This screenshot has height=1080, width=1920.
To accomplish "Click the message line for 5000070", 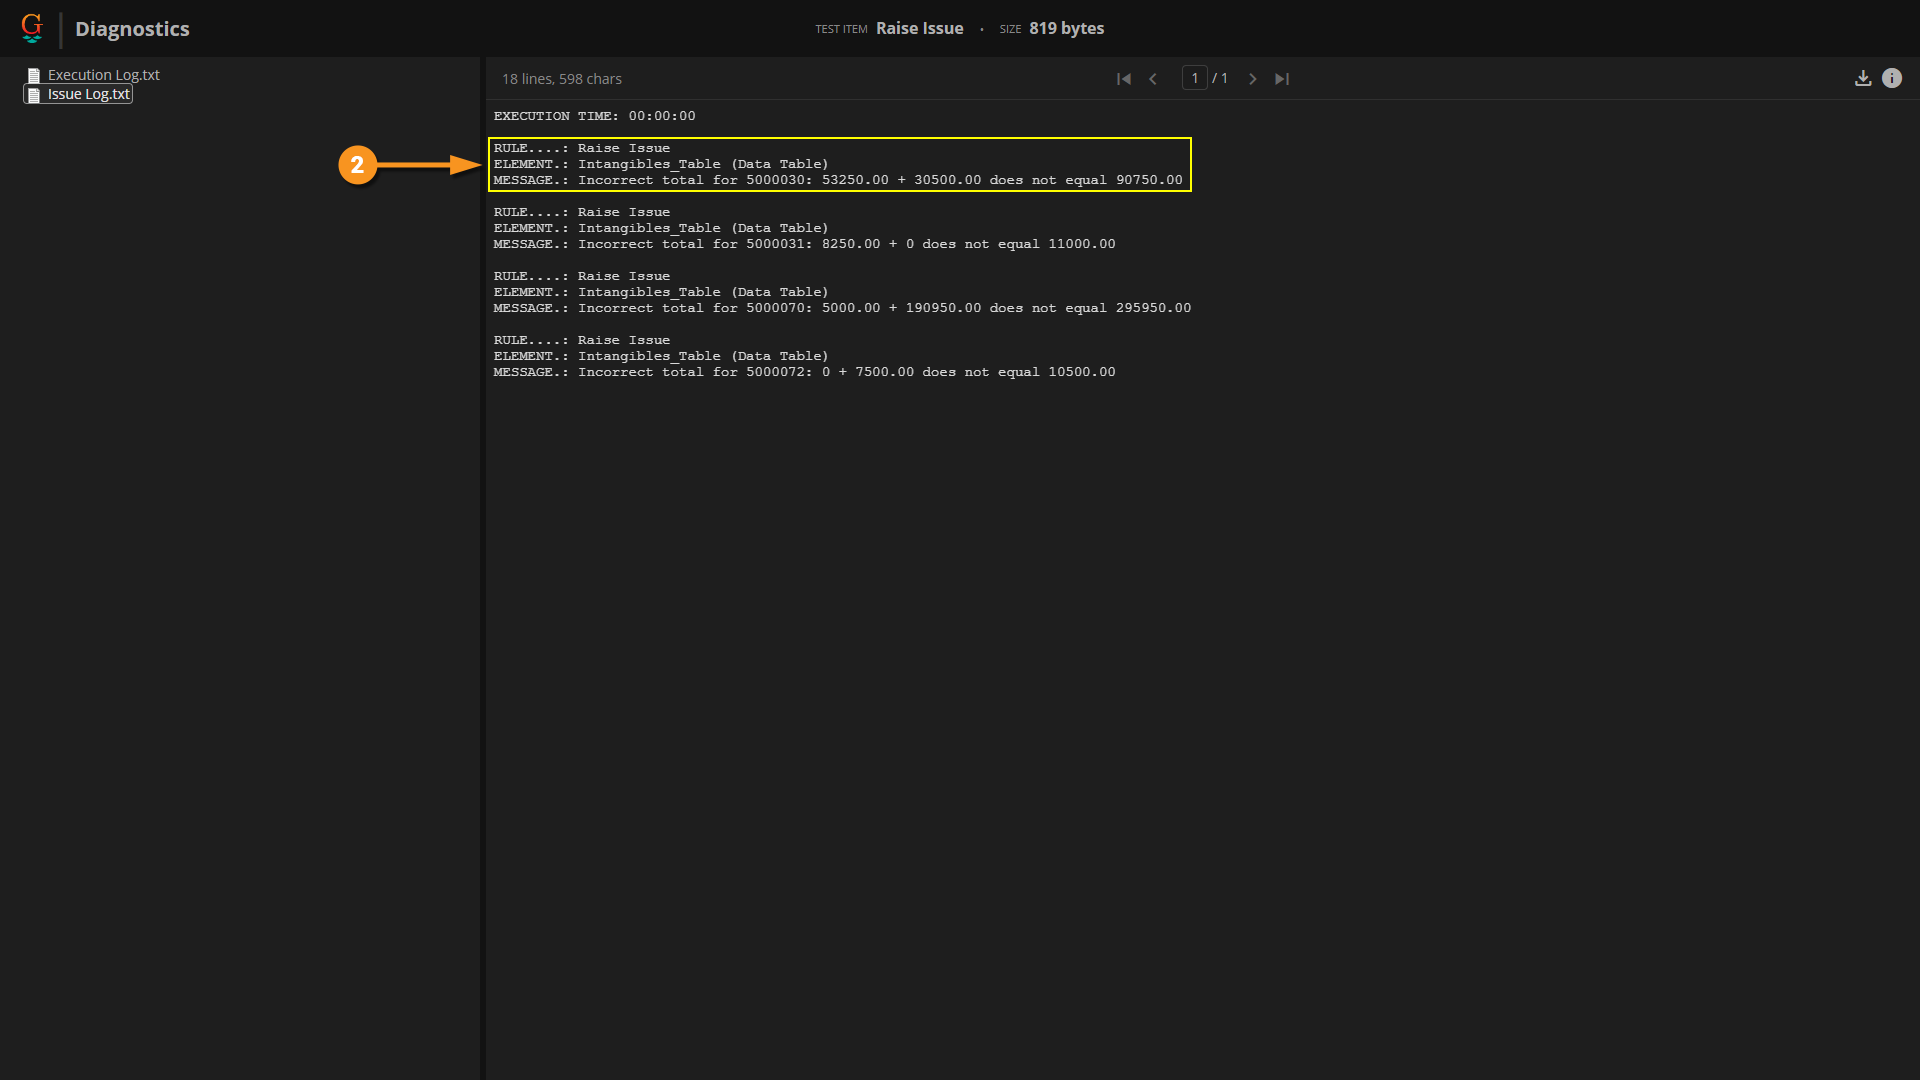I will click(842, 308).
